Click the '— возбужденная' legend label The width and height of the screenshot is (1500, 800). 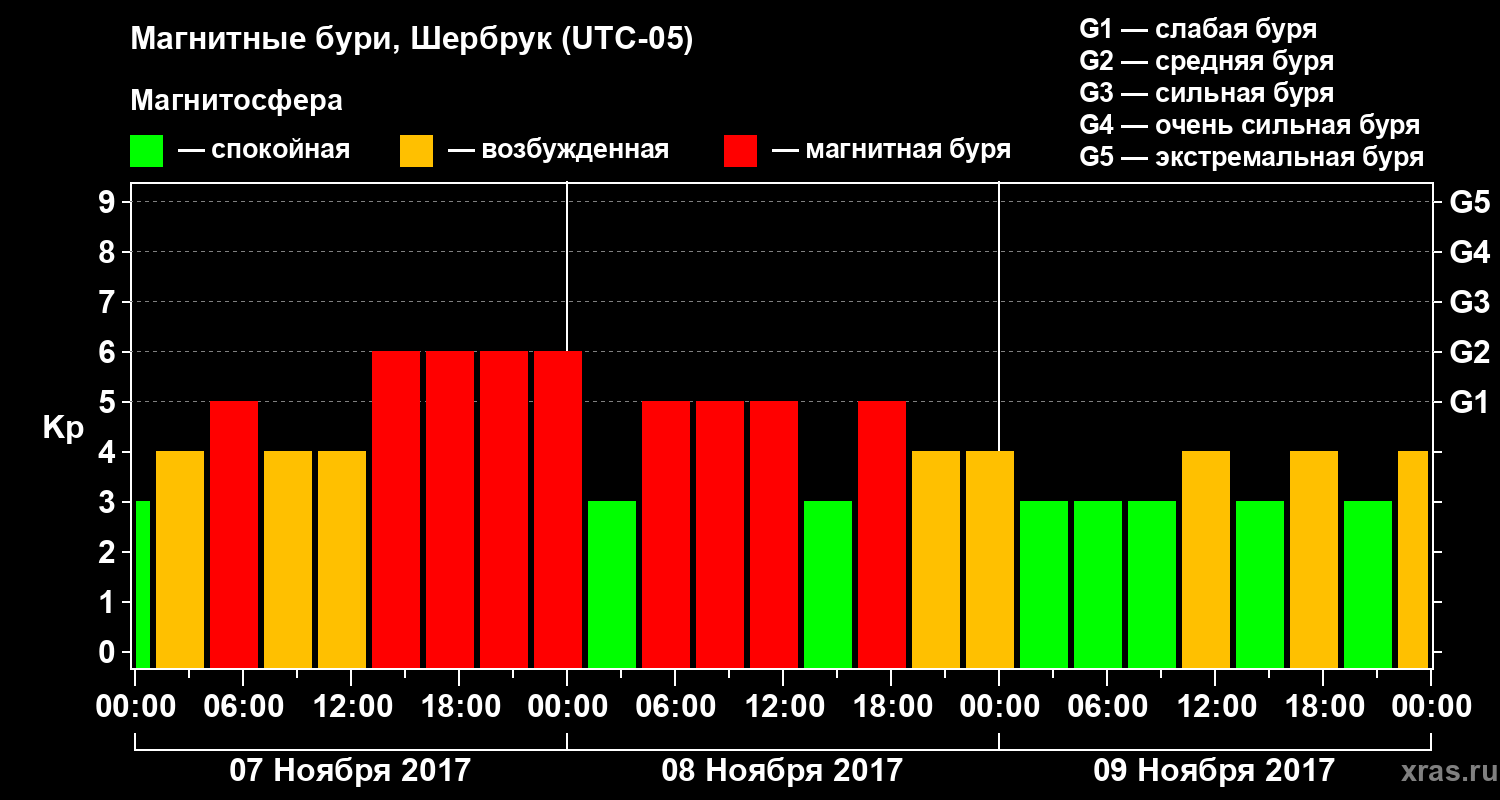(558, 150)
